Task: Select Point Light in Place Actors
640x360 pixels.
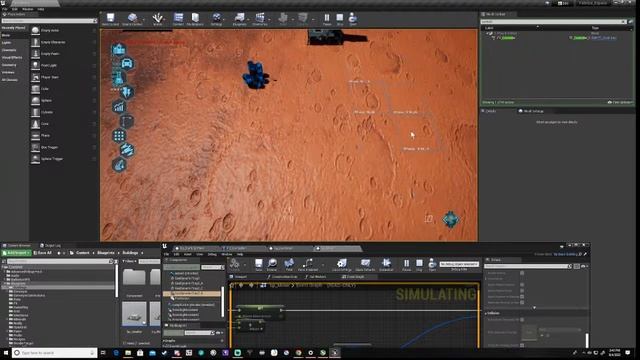Action: 63,65
